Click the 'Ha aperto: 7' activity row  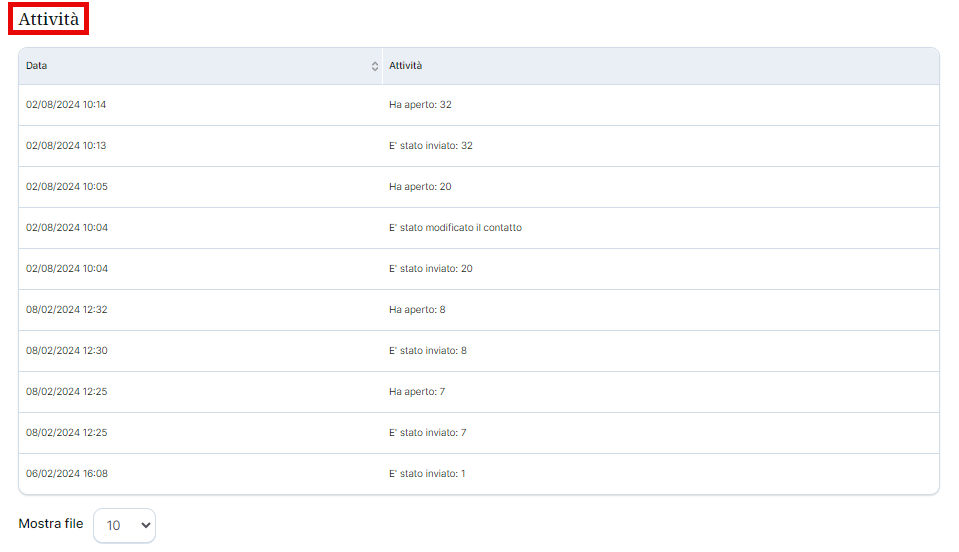pyautogui.click(x=417, y=392)
